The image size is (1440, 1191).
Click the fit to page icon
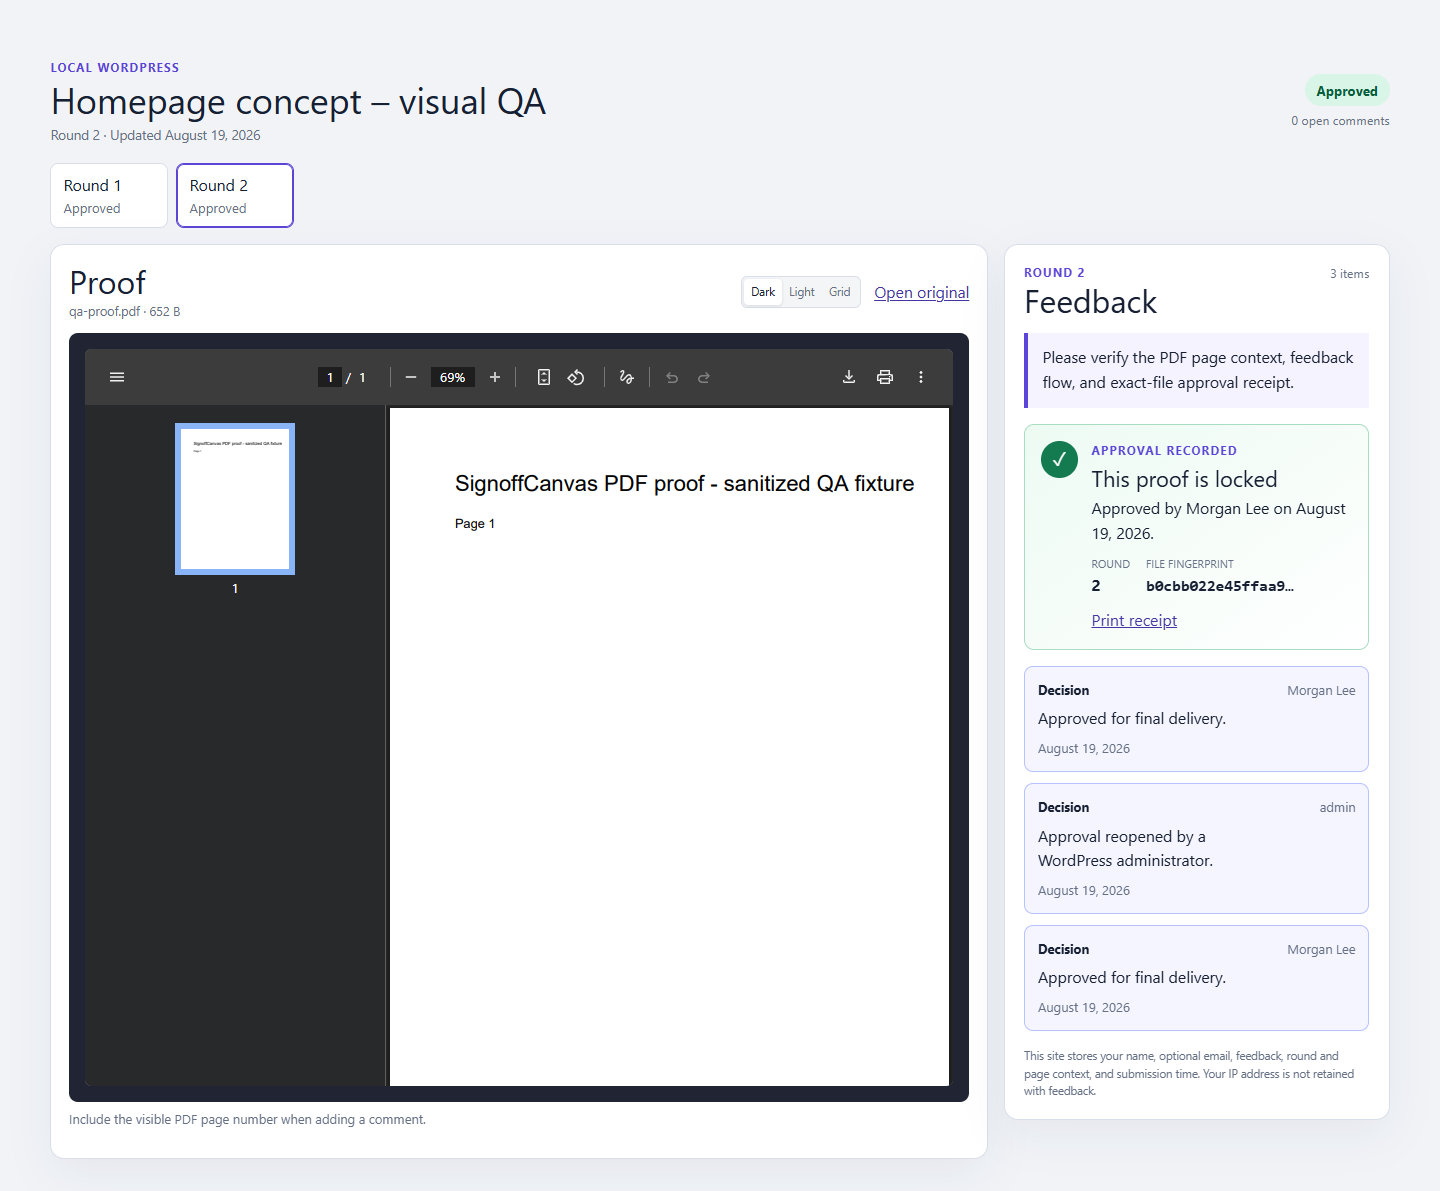click(x=544, y=377)
